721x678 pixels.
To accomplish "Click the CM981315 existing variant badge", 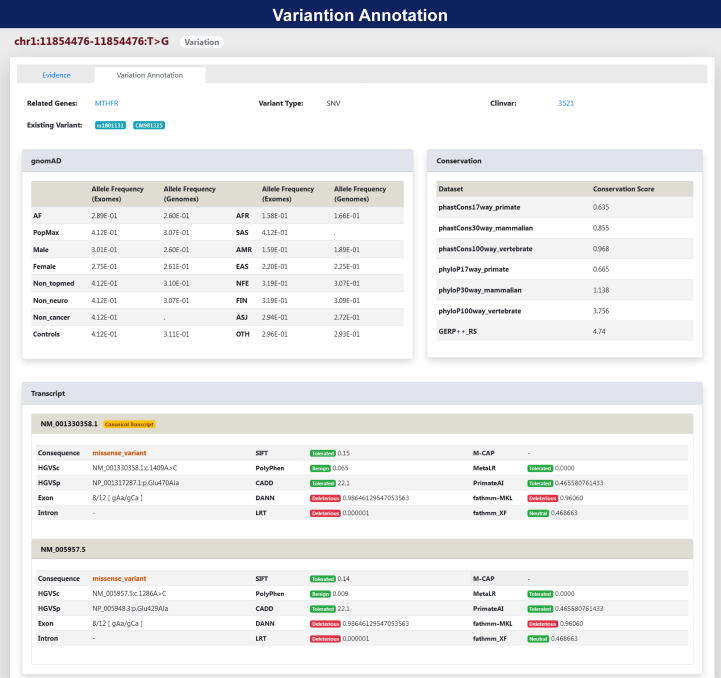I will 149,125.
